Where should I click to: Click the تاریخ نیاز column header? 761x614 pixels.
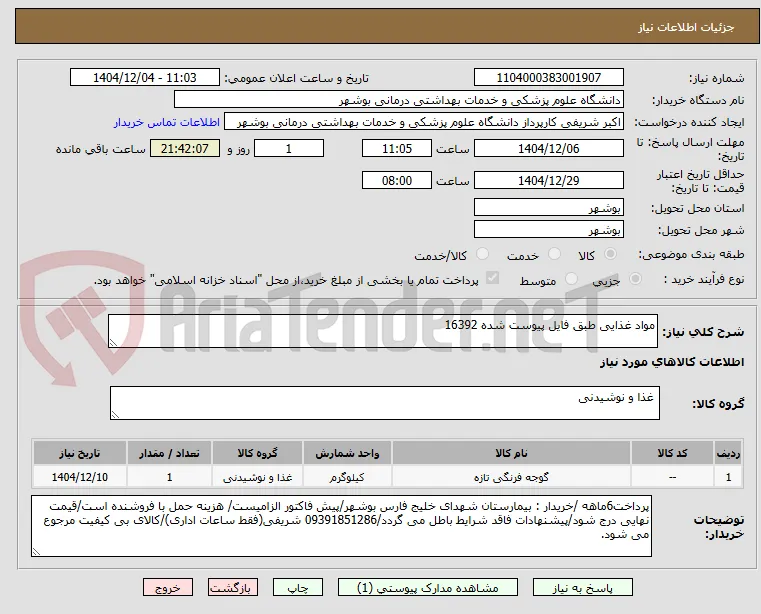click(x=80, y=453)
